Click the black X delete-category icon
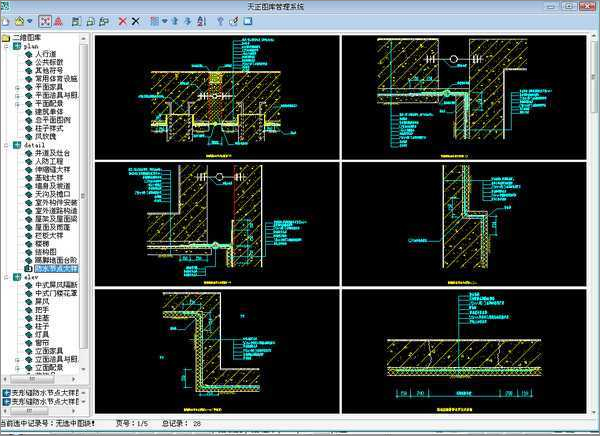 [135, 21]
